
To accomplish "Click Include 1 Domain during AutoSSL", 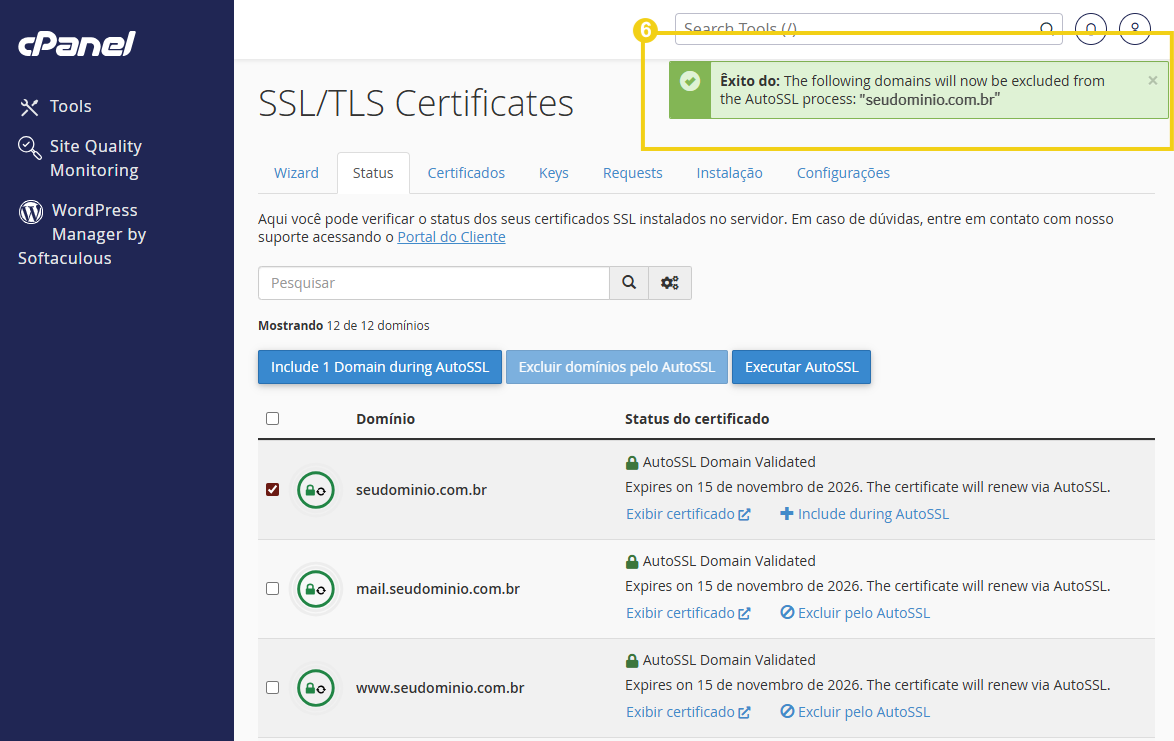I will tap(380, 367).
